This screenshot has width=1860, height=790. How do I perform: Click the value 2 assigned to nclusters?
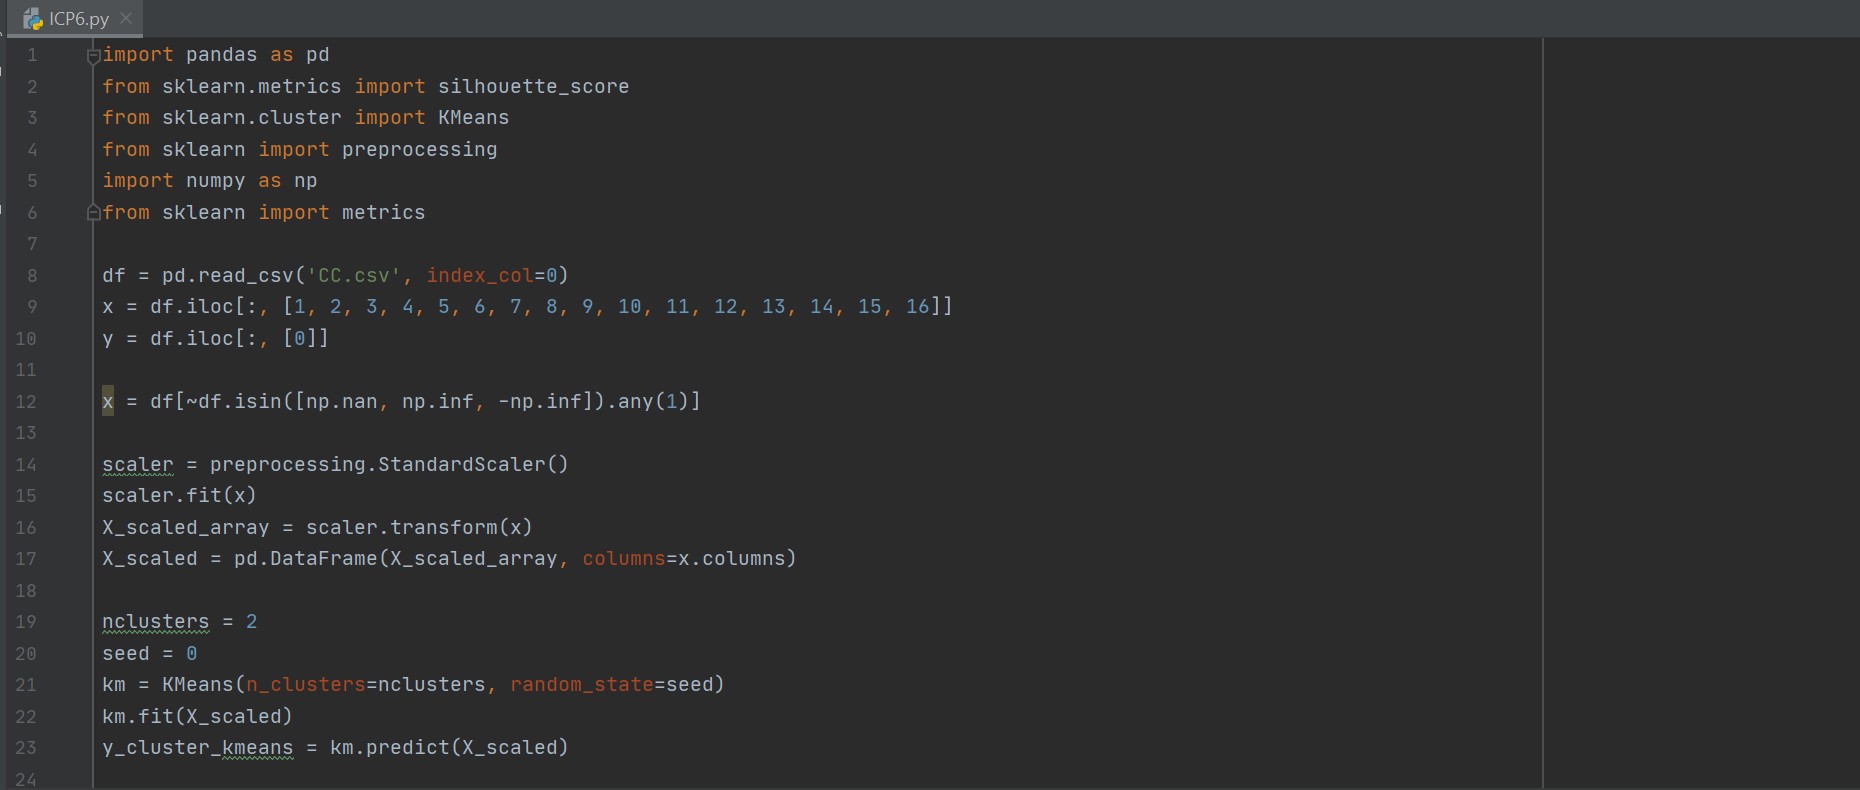pos(251,622)
